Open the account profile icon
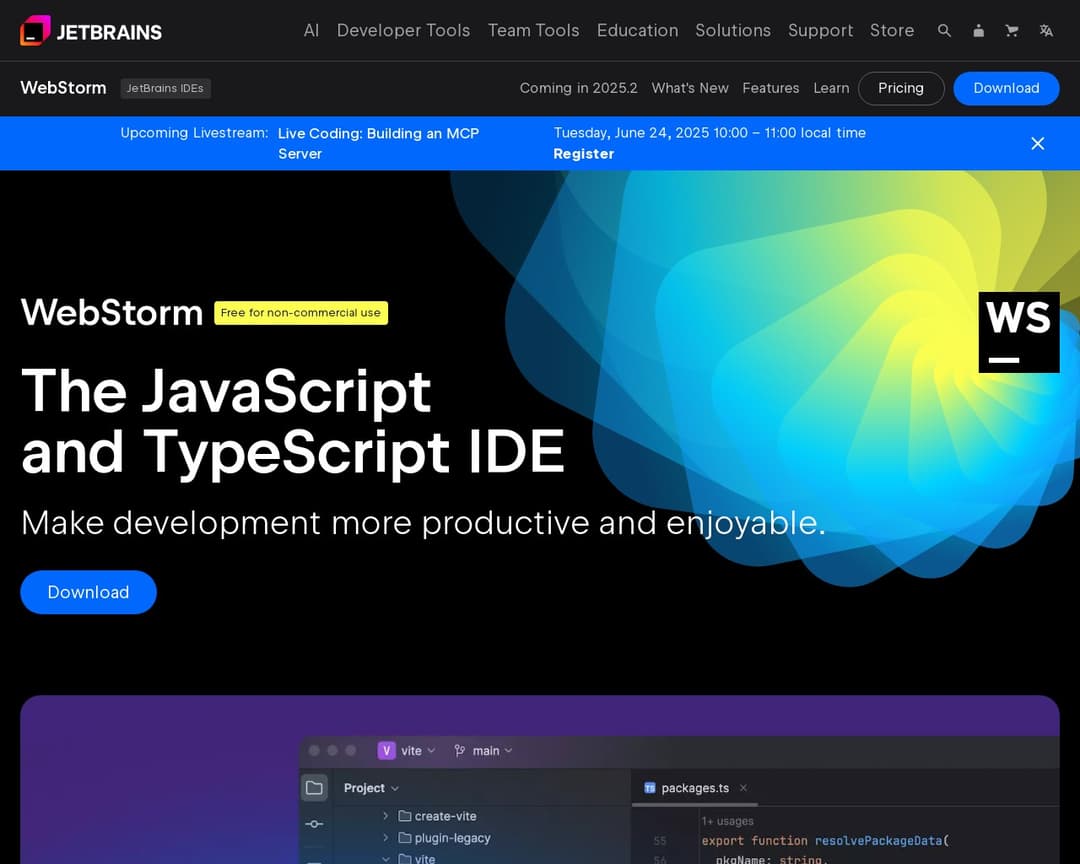Screen dimensions: 1080x864 pyautogui.click(x=978, y=31)
